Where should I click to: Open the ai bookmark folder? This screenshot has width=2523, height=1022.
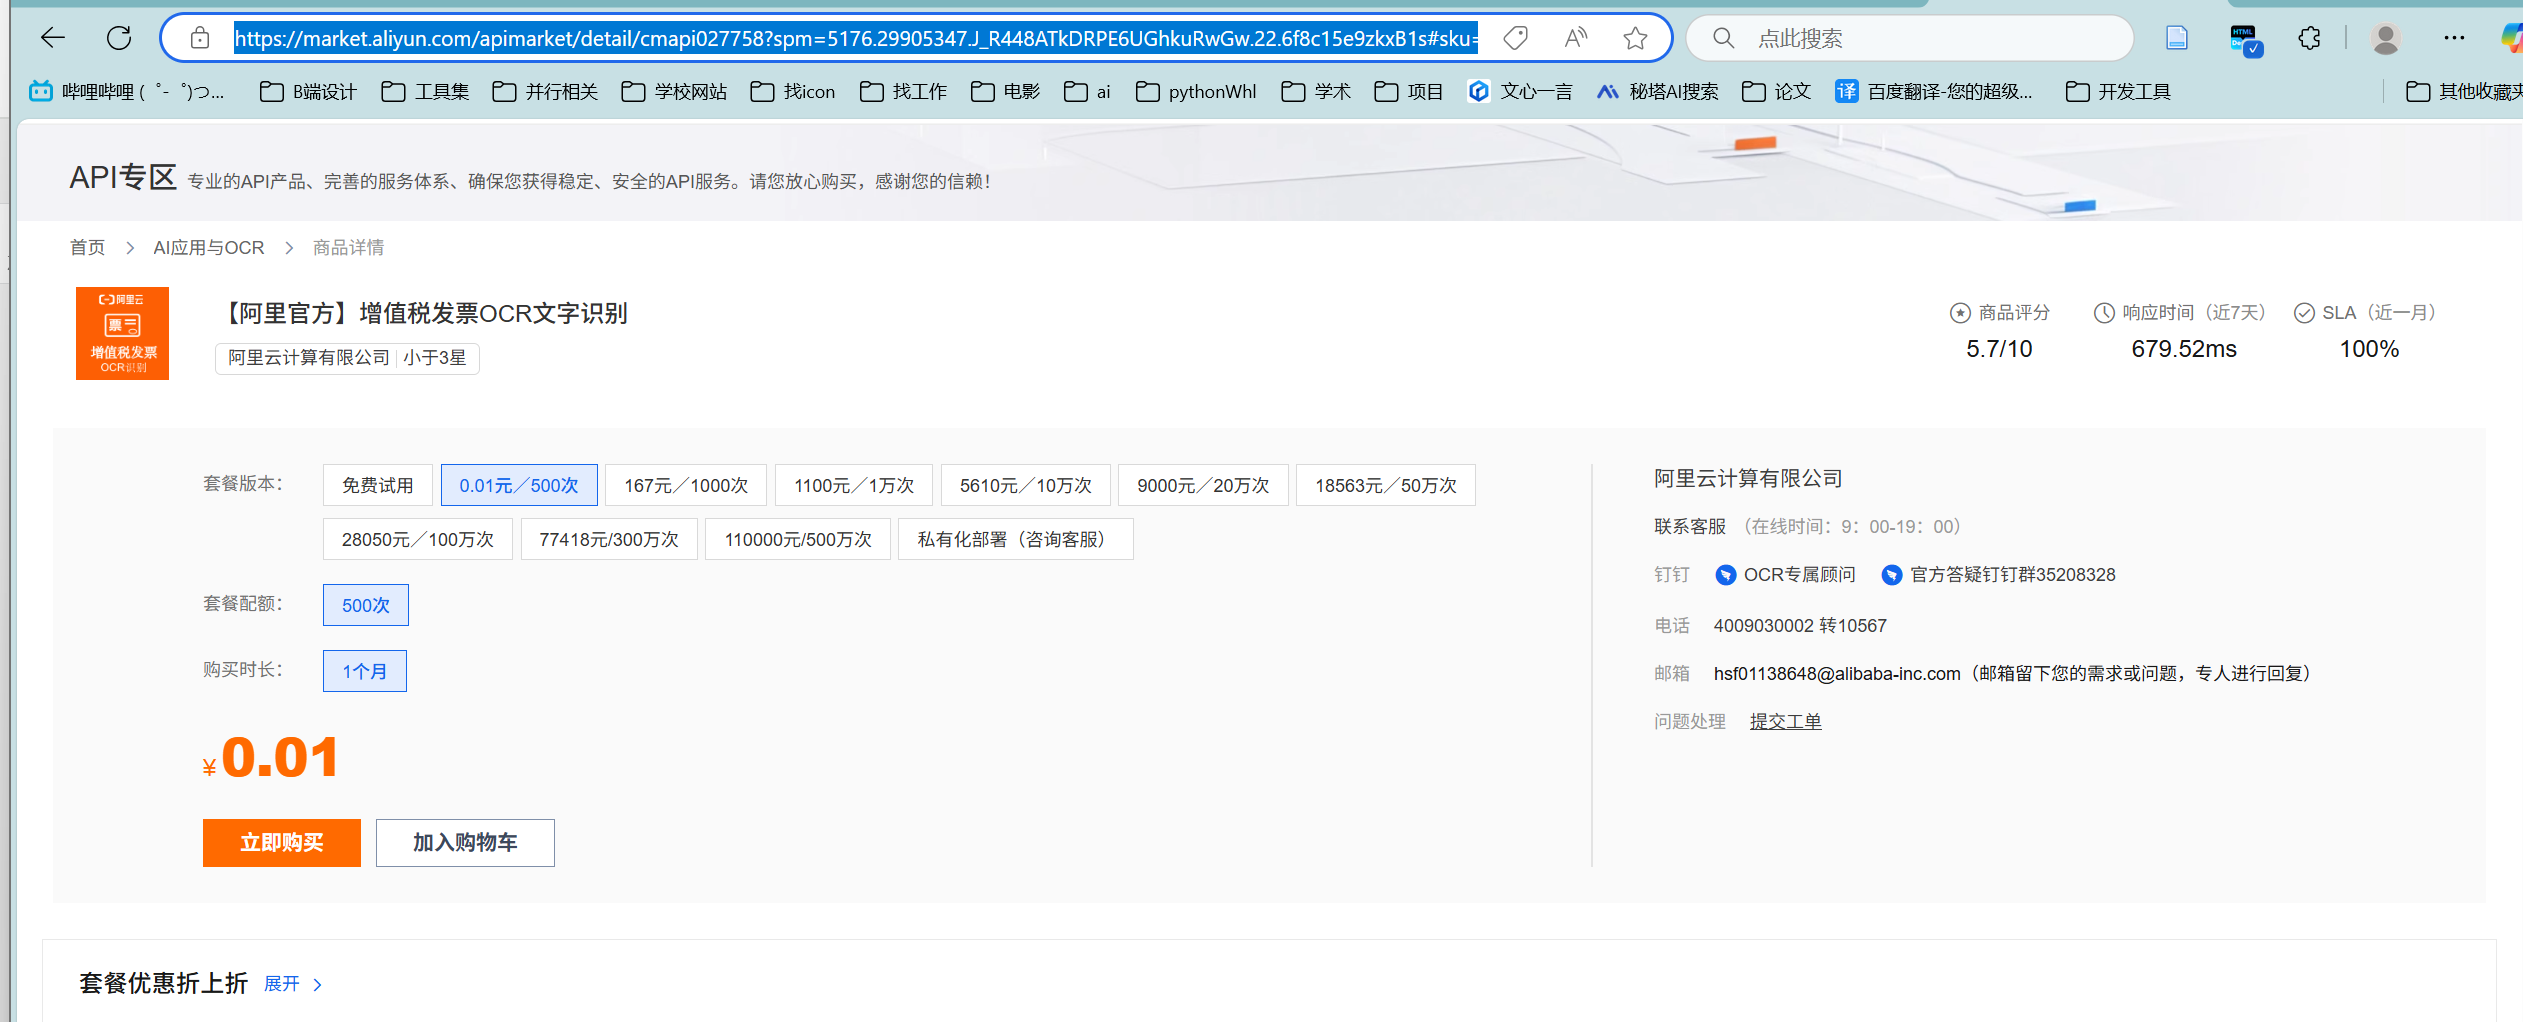click(1087, 92)
